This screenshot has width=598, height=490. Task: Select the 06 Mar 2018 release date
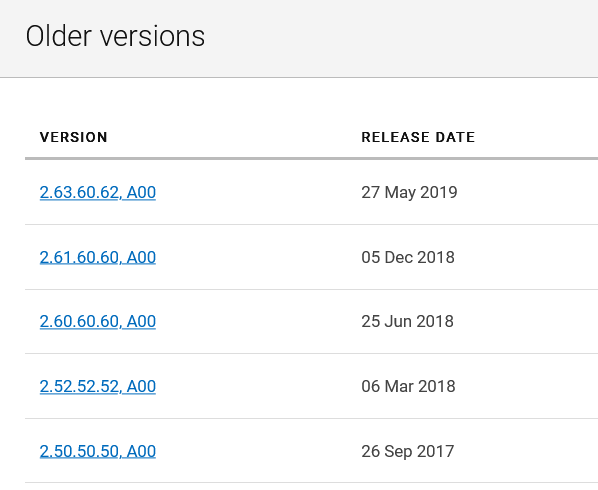(x=408, y=386)
